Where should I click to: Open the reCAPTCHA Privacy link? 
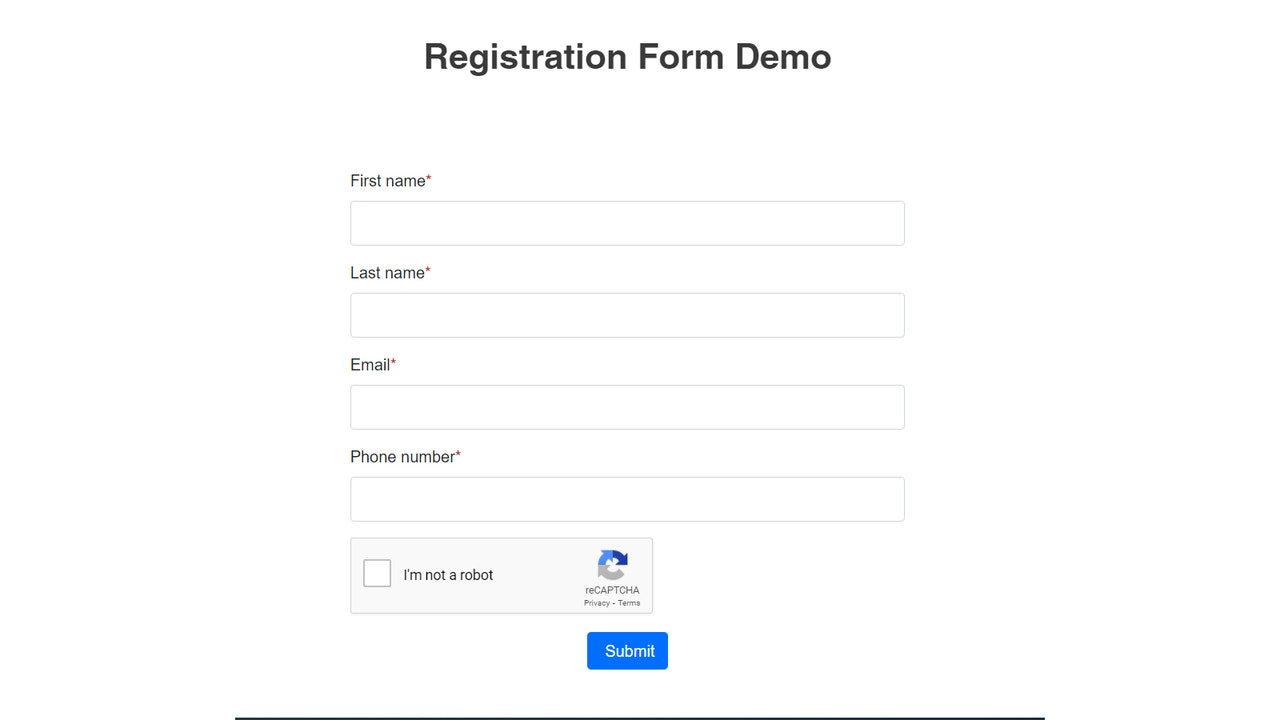tap(596, 602)
